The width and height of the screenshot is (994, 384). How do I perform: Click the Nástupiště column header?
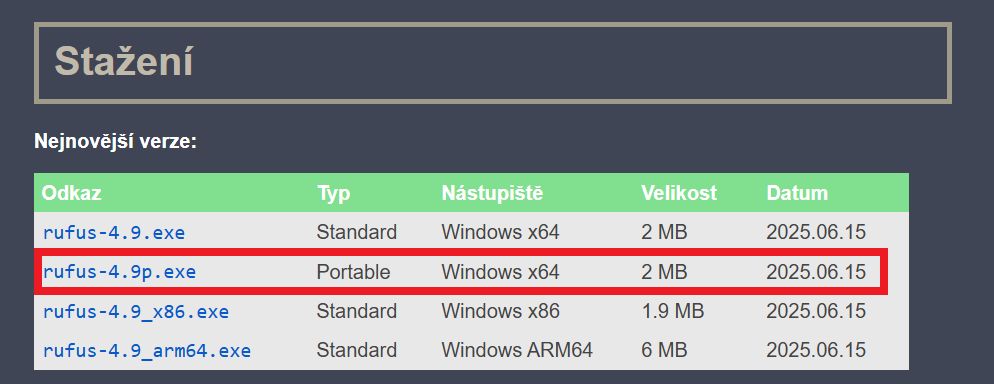pos(493,193)
